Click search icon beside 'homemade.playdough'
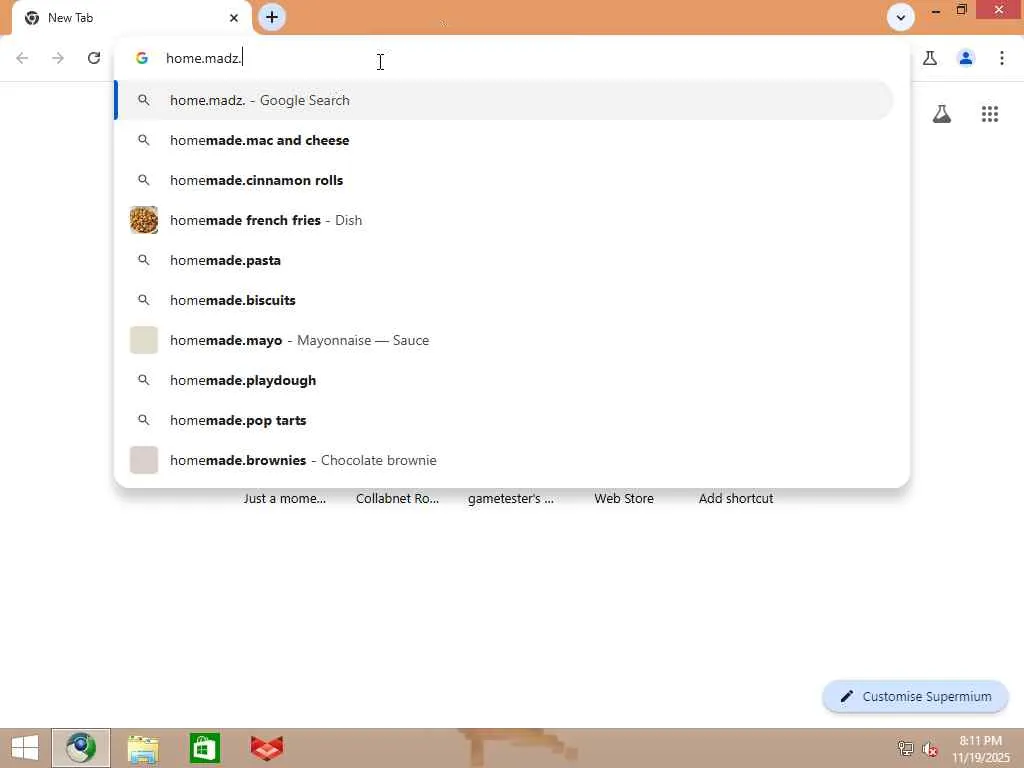 click(144, 380)
